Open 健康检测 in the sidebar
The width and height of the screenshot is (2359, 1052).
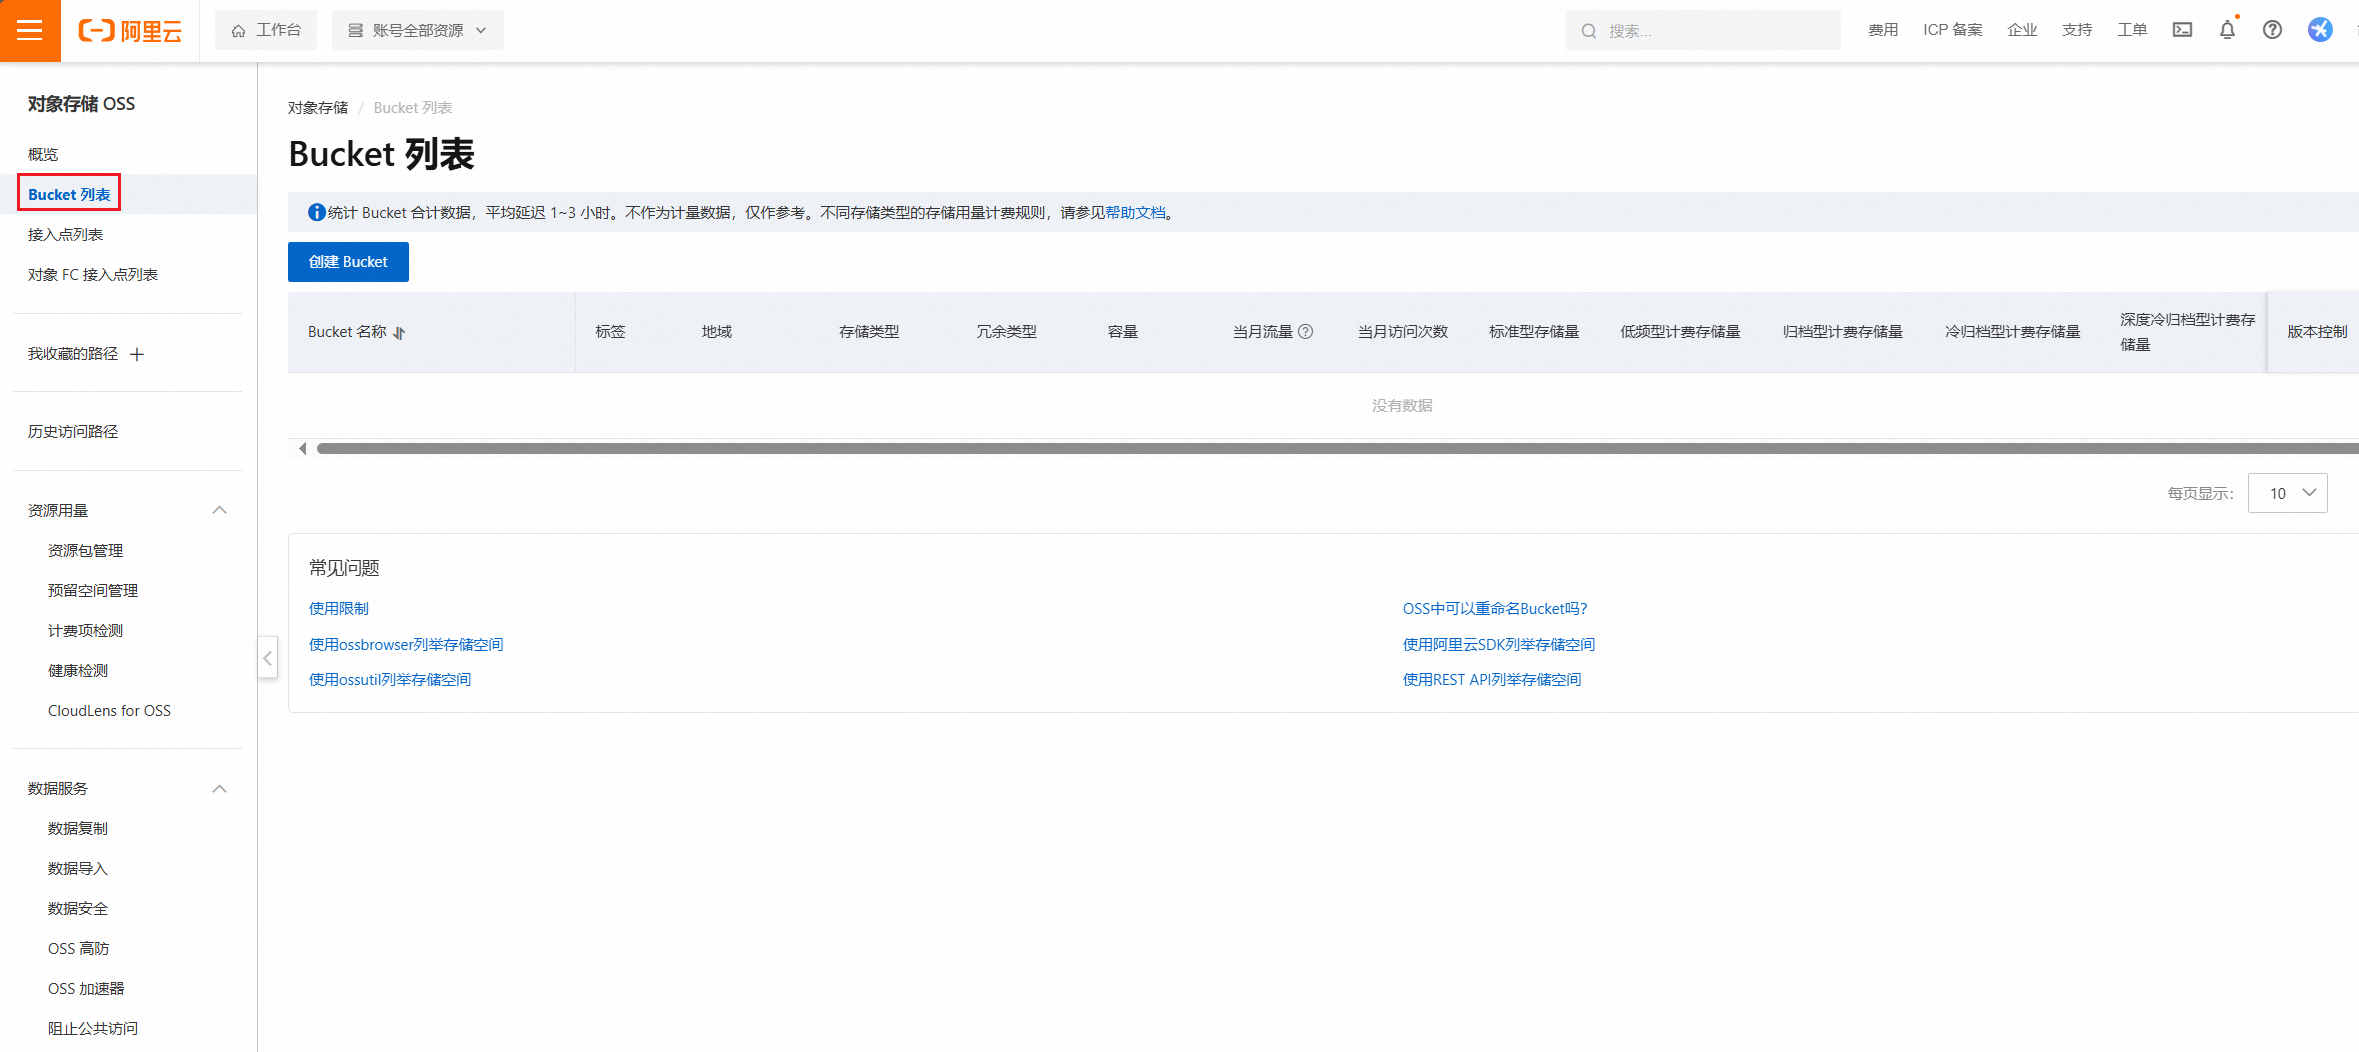click(78, 670)
